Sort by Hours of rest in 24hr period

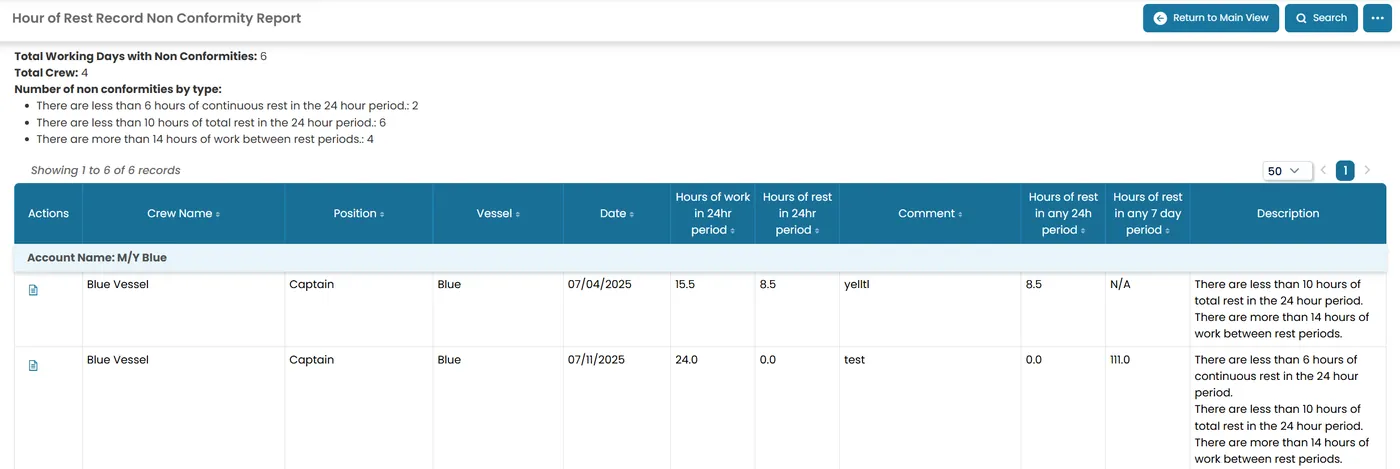coord(797,213)
